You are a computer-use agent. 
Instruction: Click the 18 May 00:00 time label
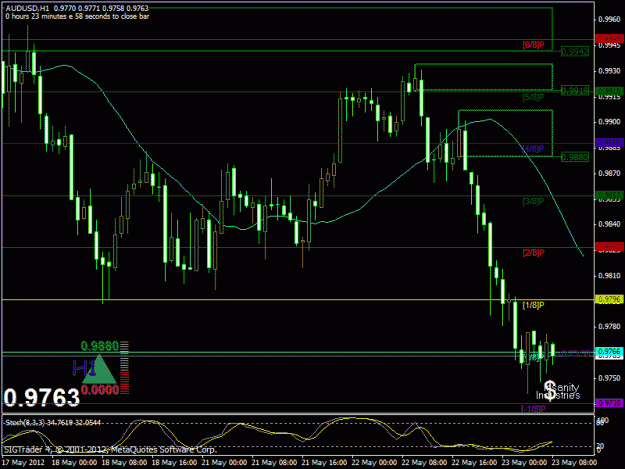pos(74,462)
